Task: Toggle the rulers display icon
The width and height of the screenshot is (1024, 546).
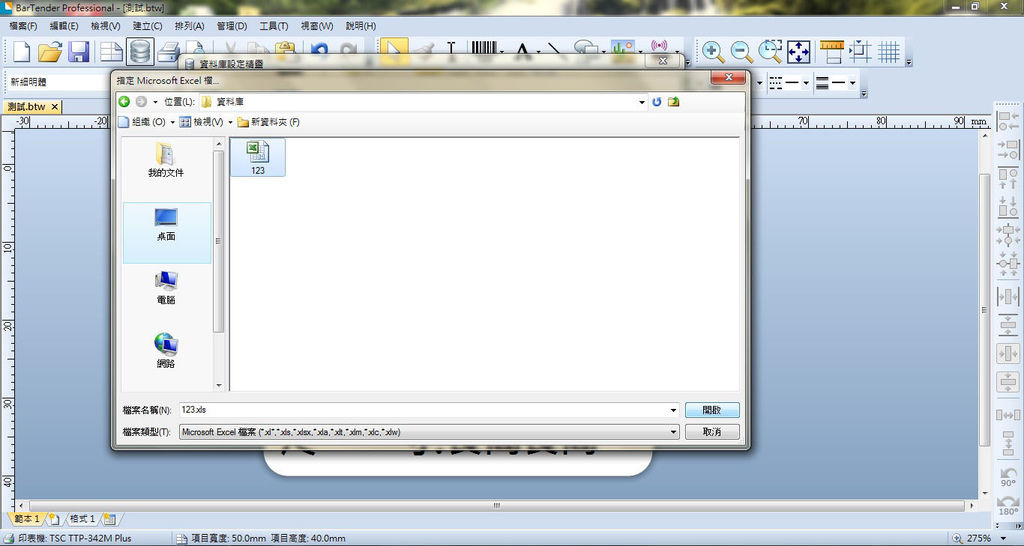Action: tap(832, 52)
